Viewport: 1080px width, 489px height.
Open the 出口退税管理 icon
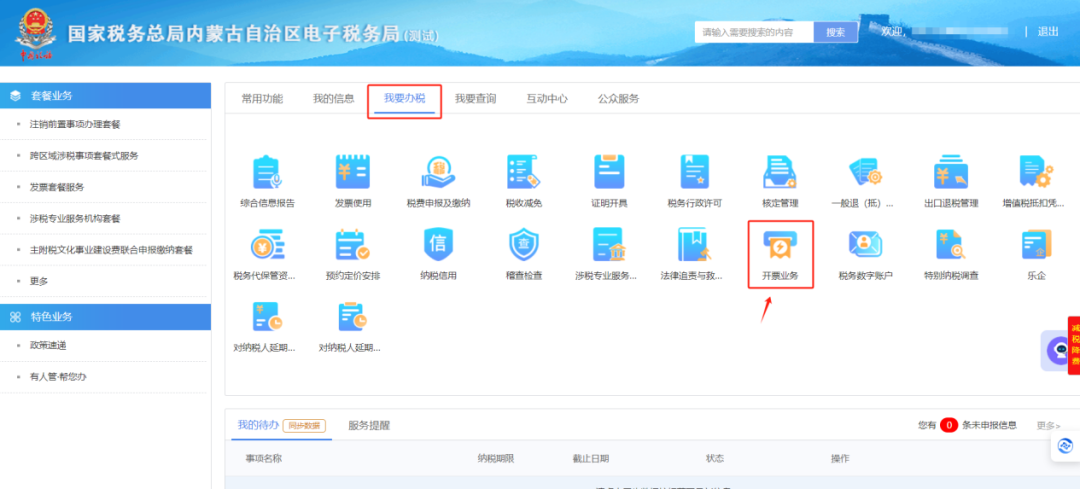(x=950, y=173)
